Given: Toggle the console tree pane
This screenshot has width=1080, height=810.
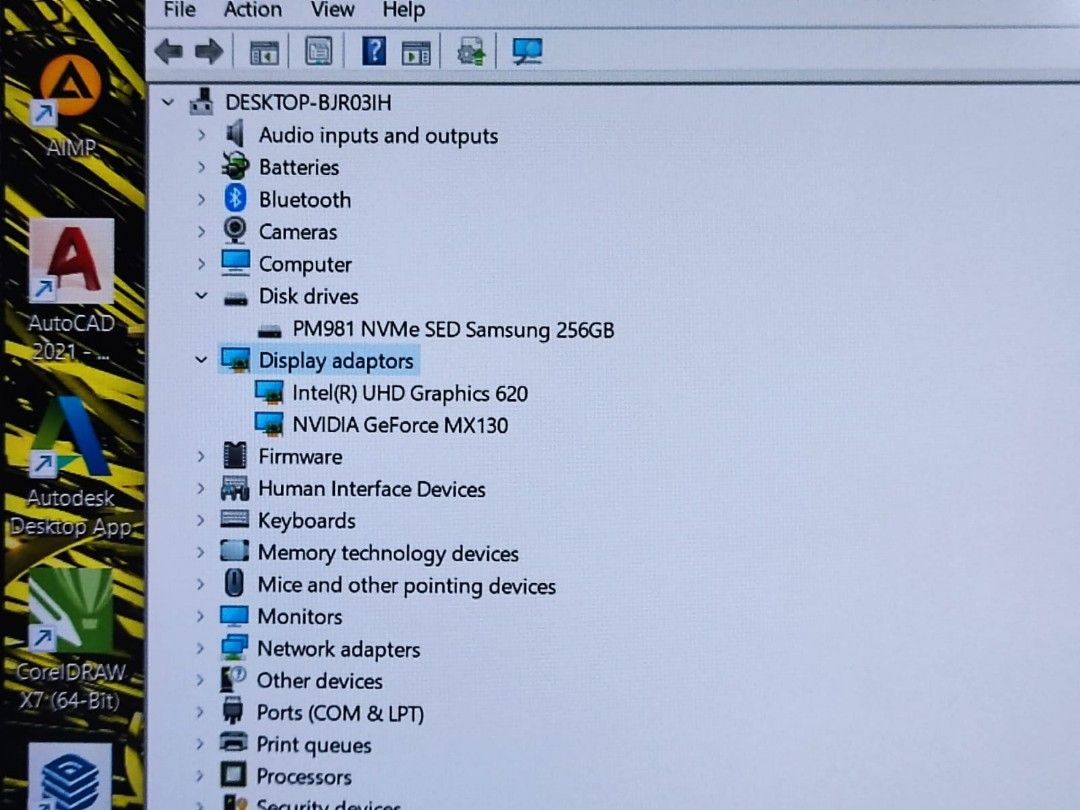Looking at the screenshot, I should click(x=262, y=51).
